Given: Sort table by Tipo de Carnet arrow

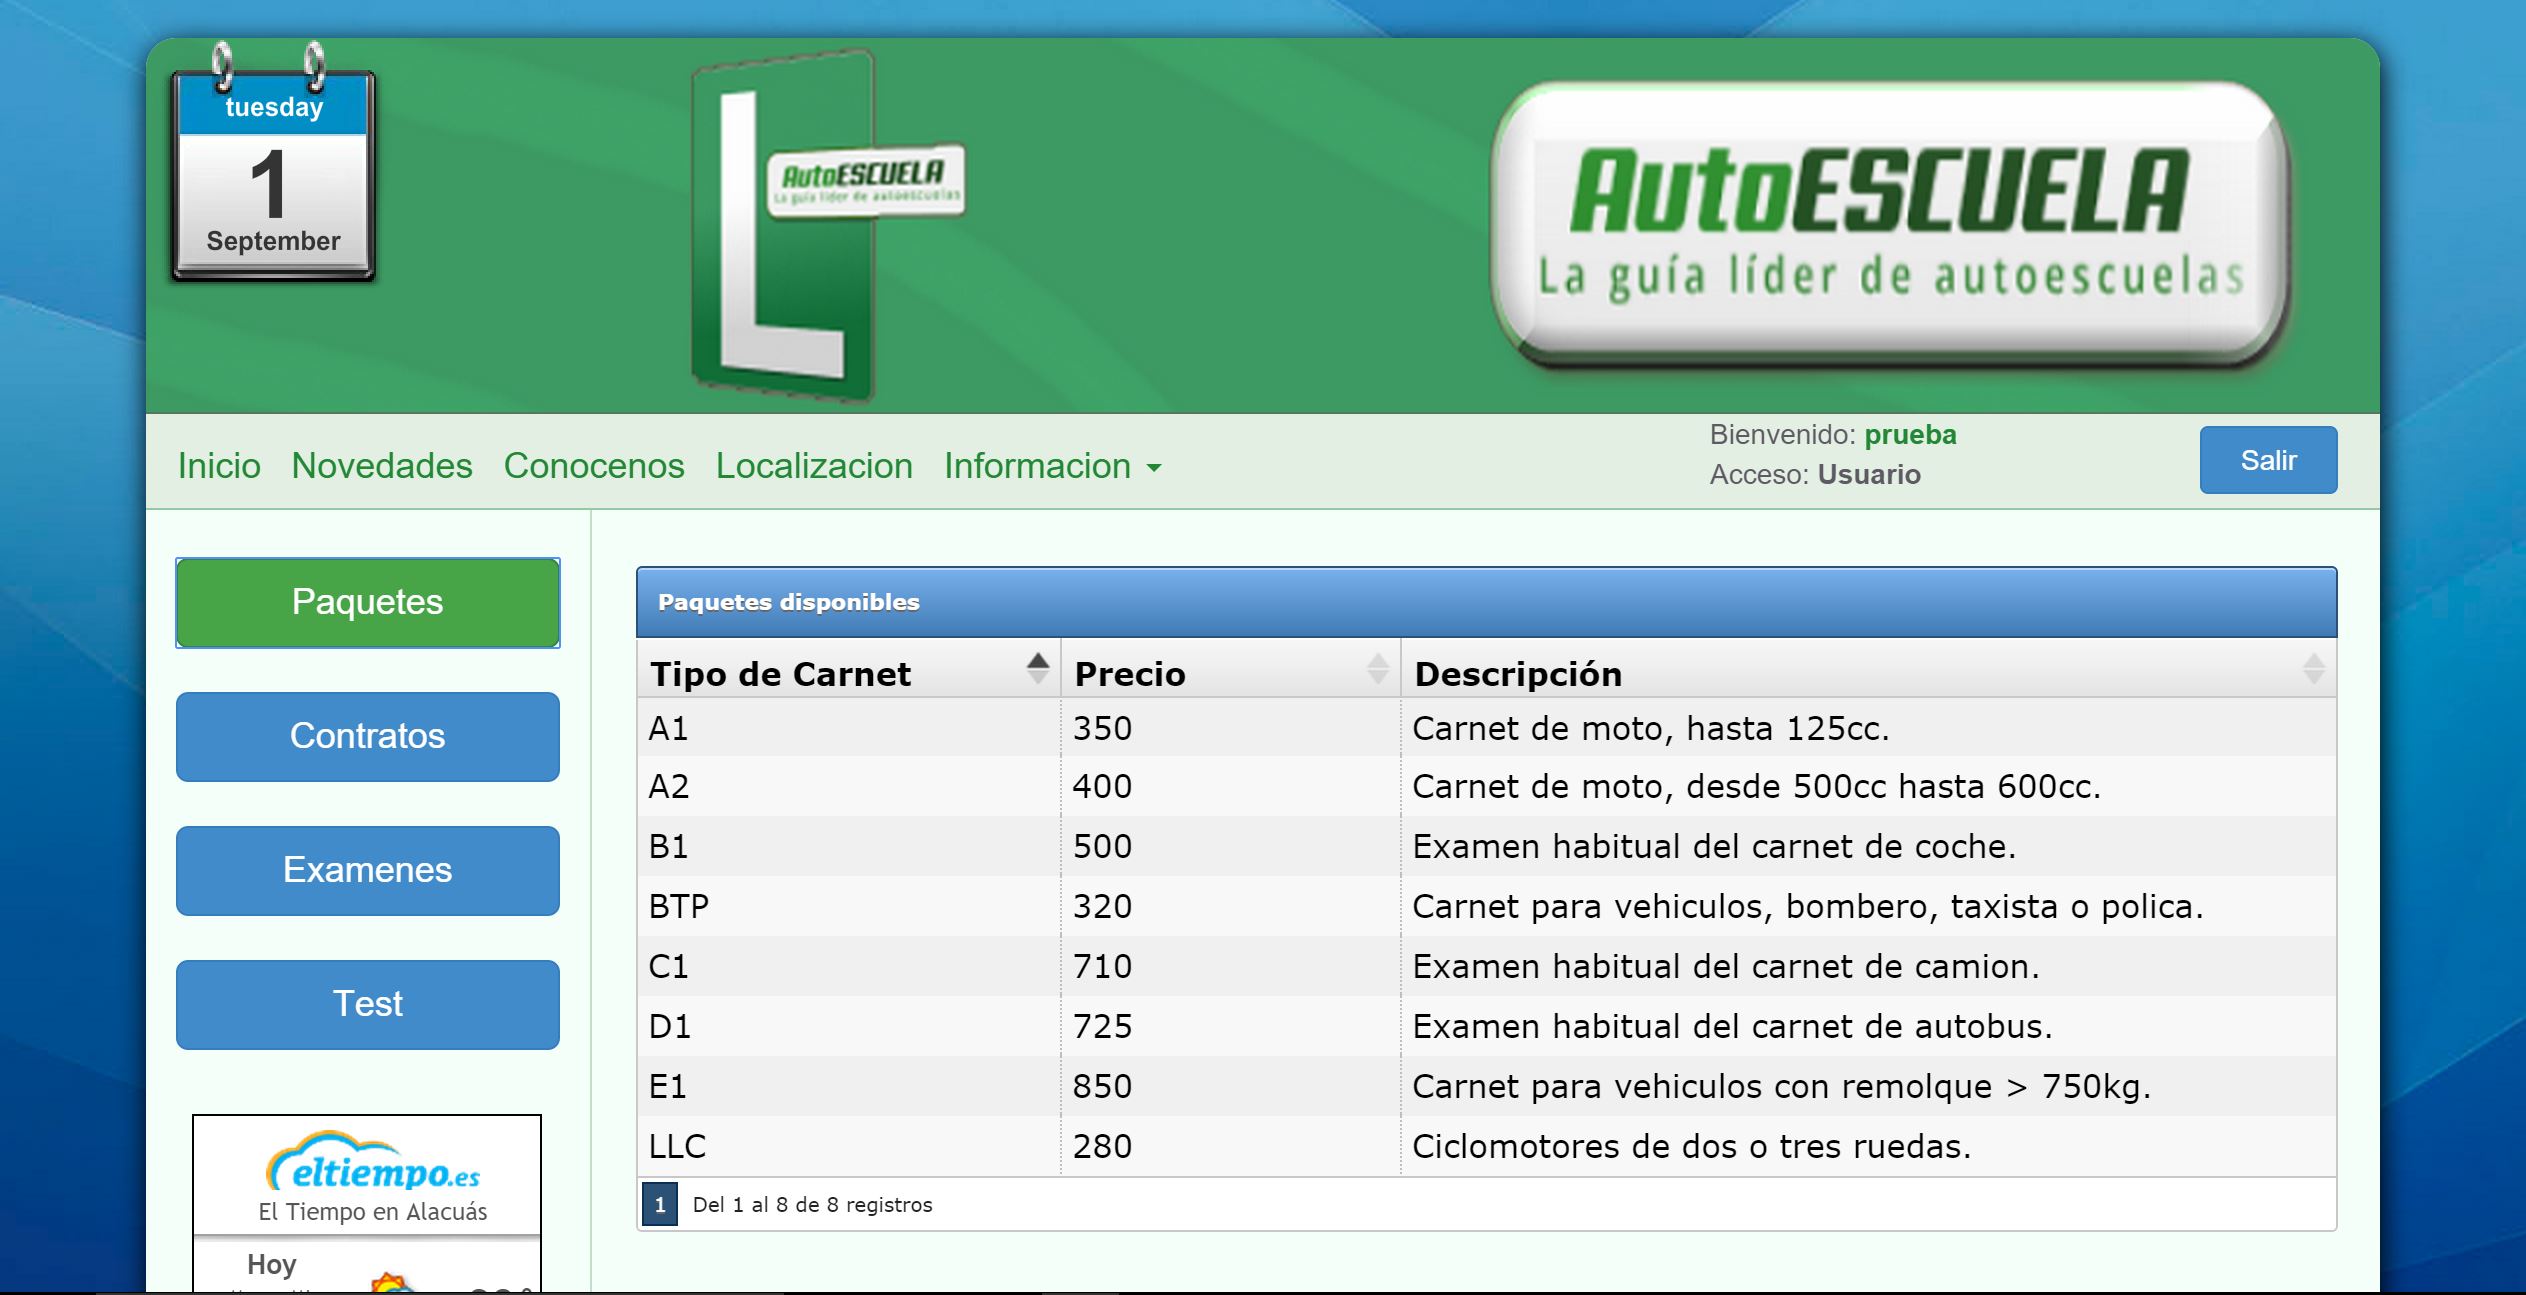Looking at the screenshot, I should [x=1037, y=669].
